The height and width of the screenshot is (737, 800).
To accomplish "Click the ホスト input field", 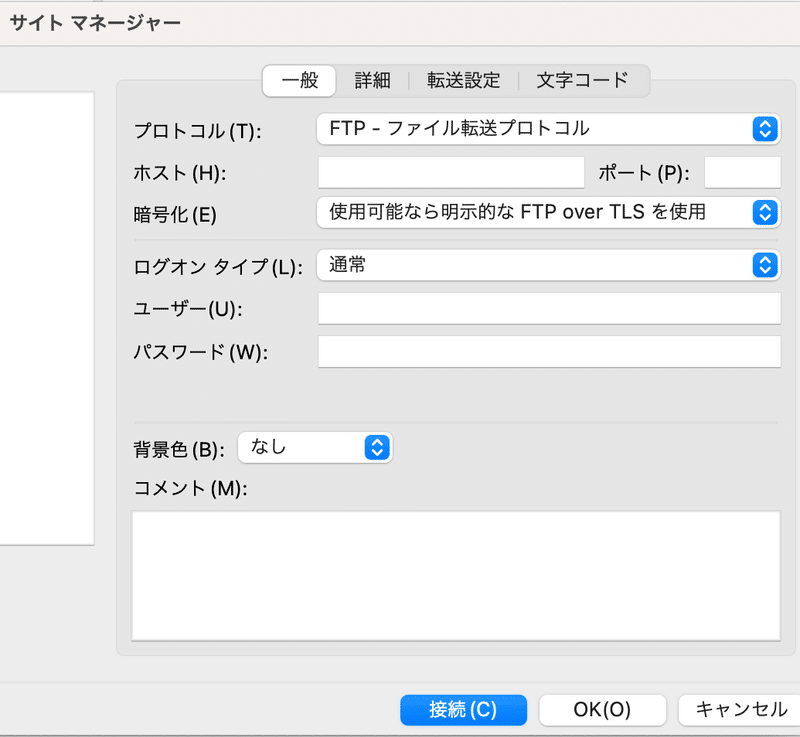I will [x=450, y=172].
